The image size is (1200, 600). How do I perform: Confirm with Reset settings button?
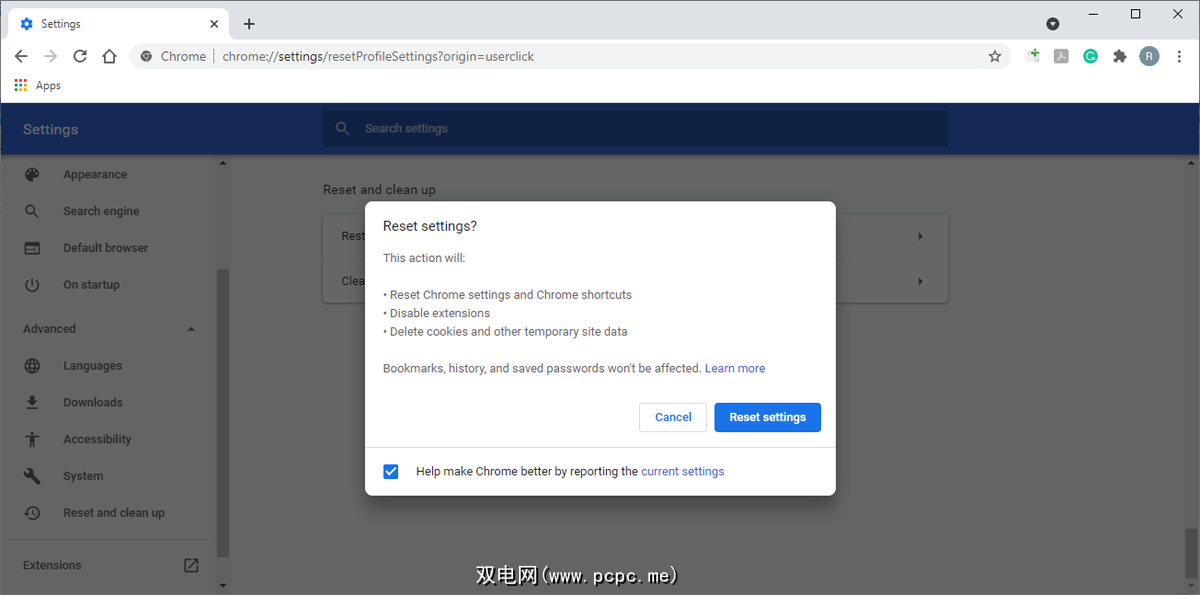pos(768,417)
